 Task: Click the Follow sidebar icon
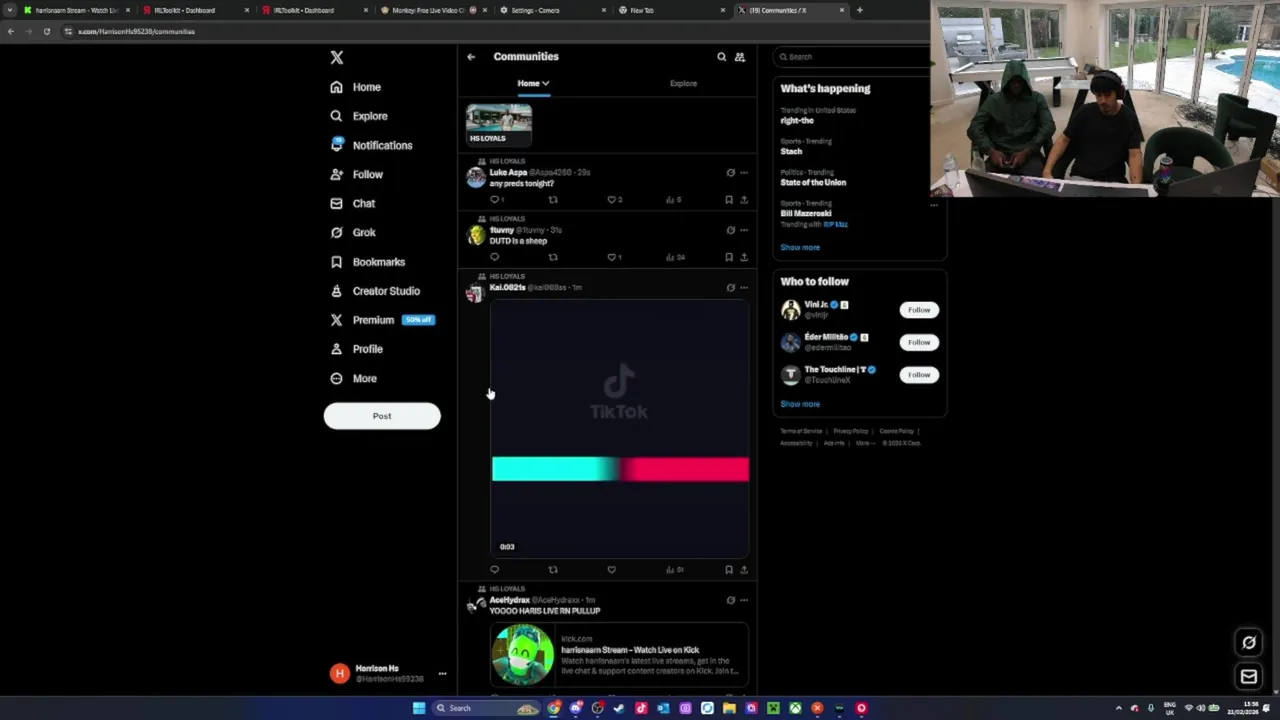[x=336, y=174]
